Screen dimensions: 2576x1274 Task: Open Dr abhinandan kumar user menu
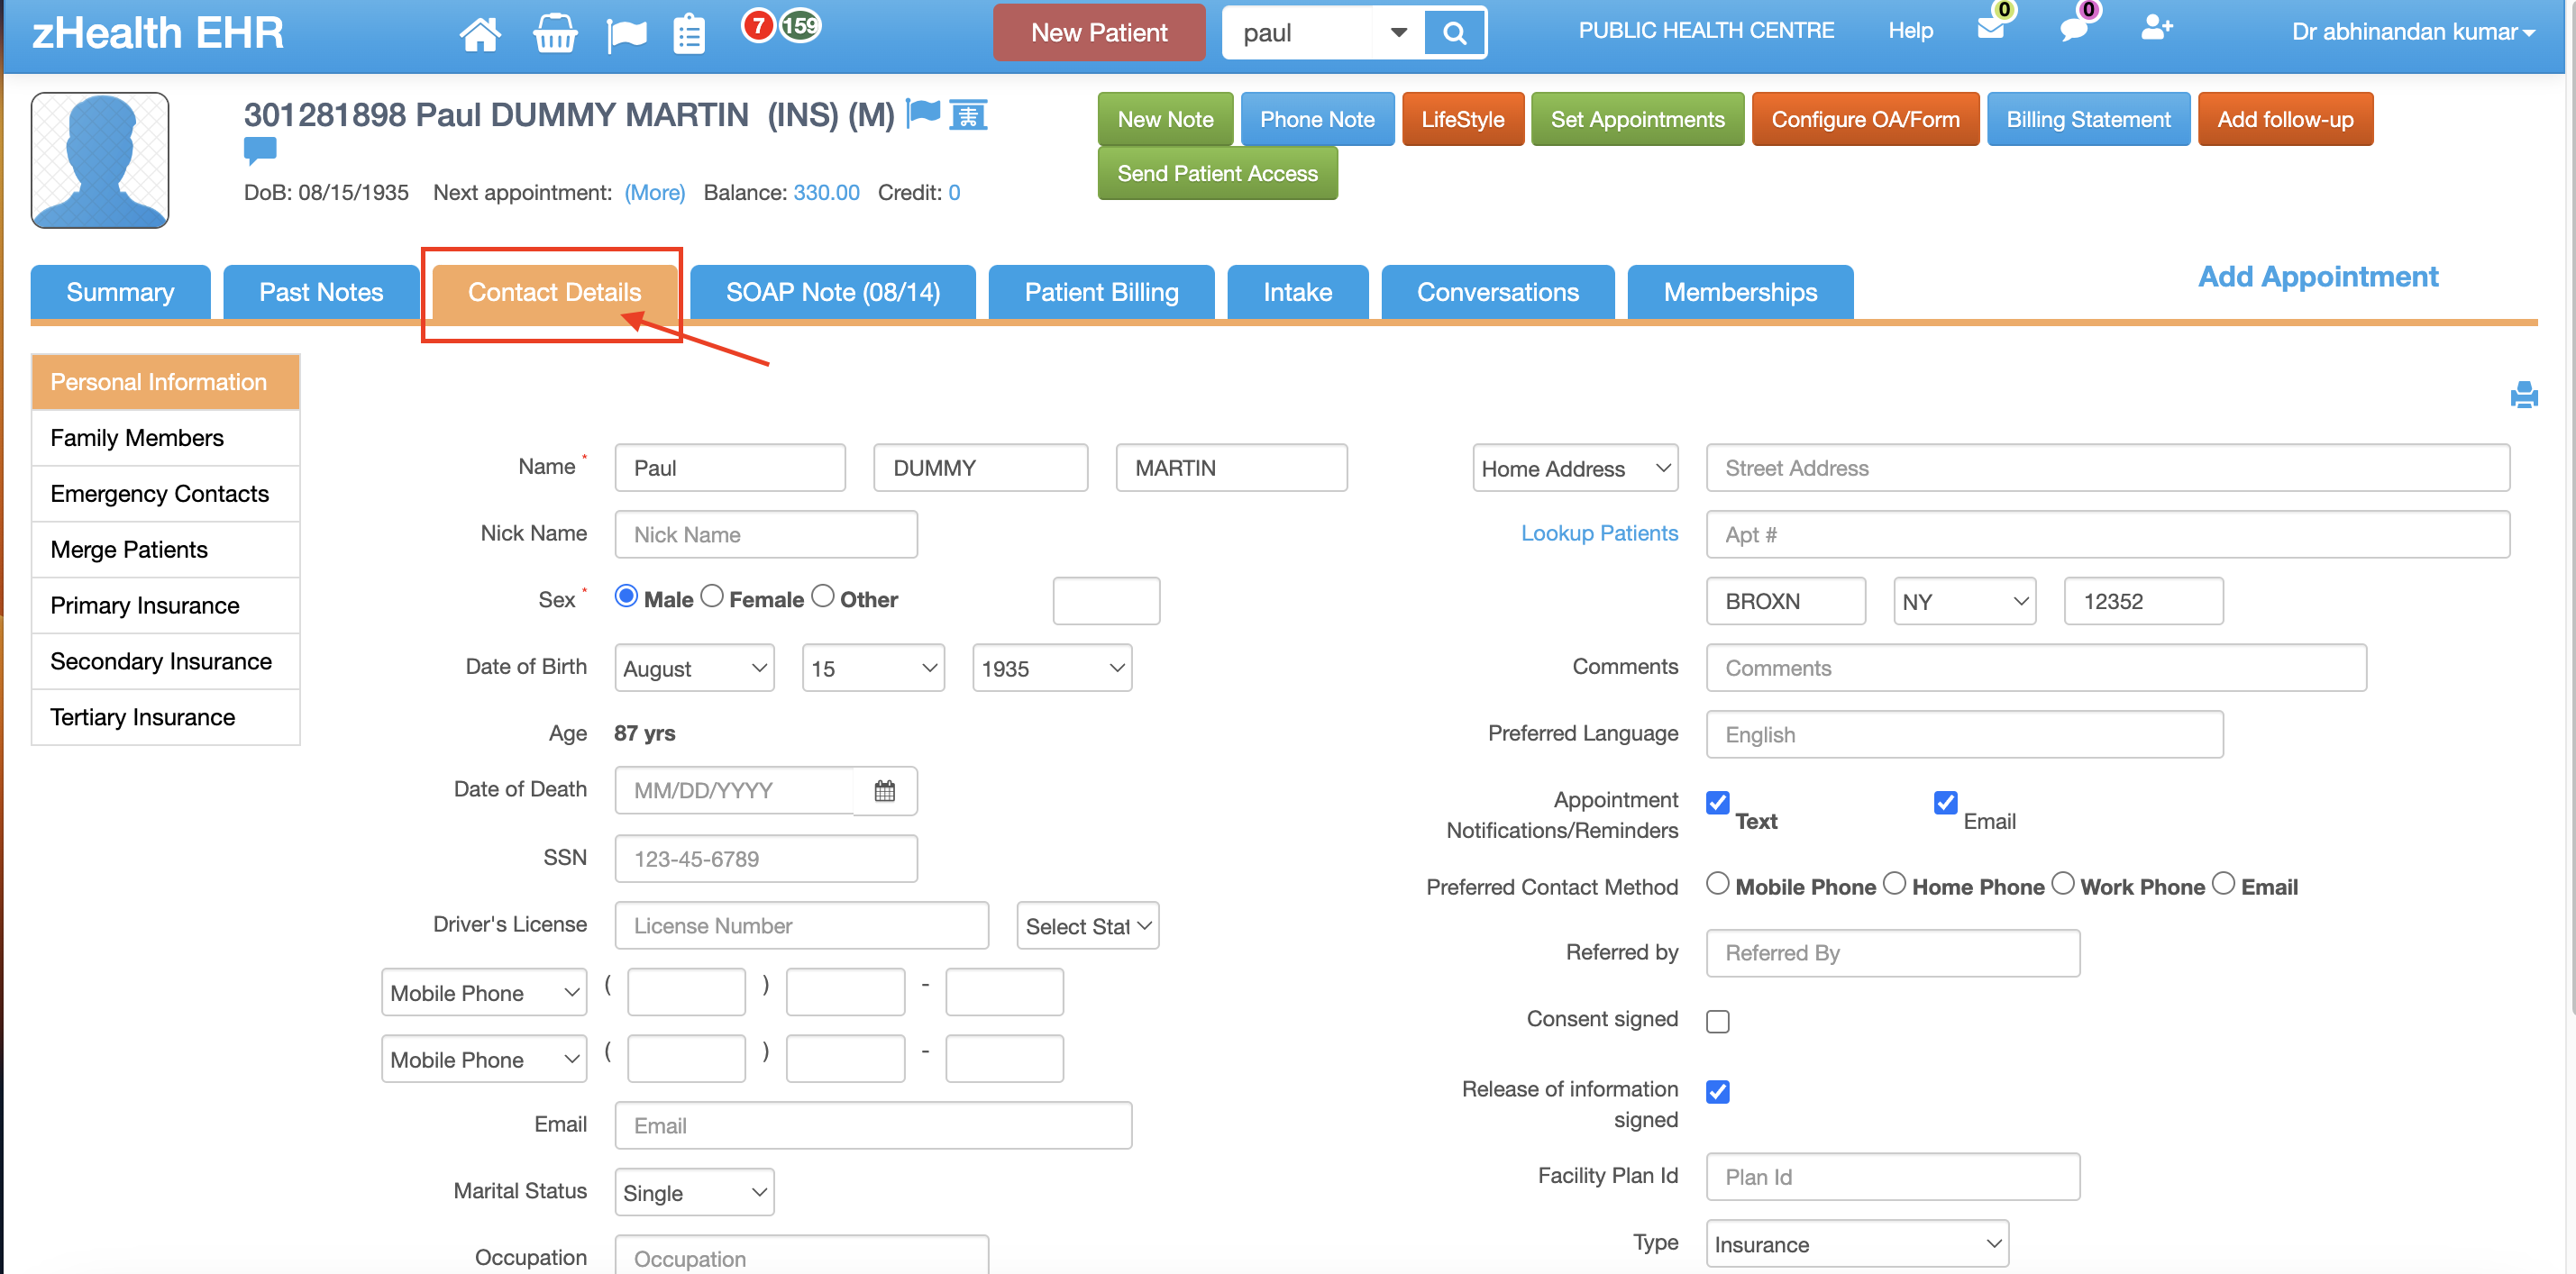pos(2413,32)
